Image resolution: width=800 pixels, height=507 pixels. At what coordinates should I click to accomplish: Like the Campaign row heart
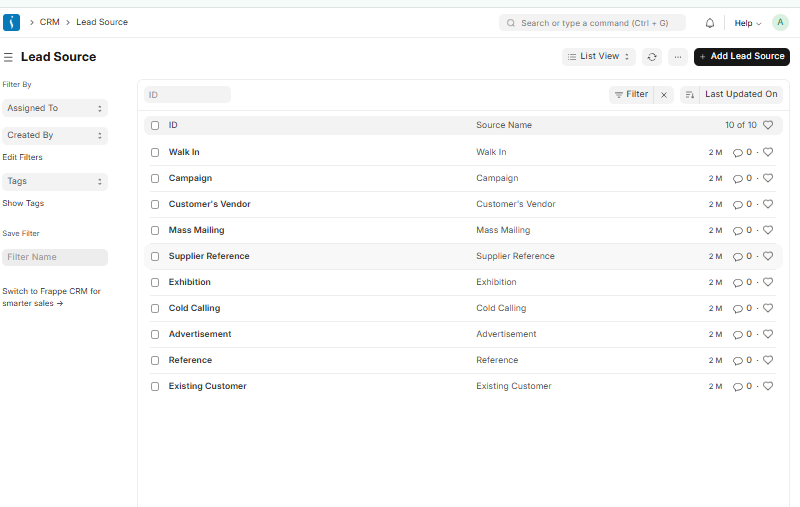[x=768, y=178]
